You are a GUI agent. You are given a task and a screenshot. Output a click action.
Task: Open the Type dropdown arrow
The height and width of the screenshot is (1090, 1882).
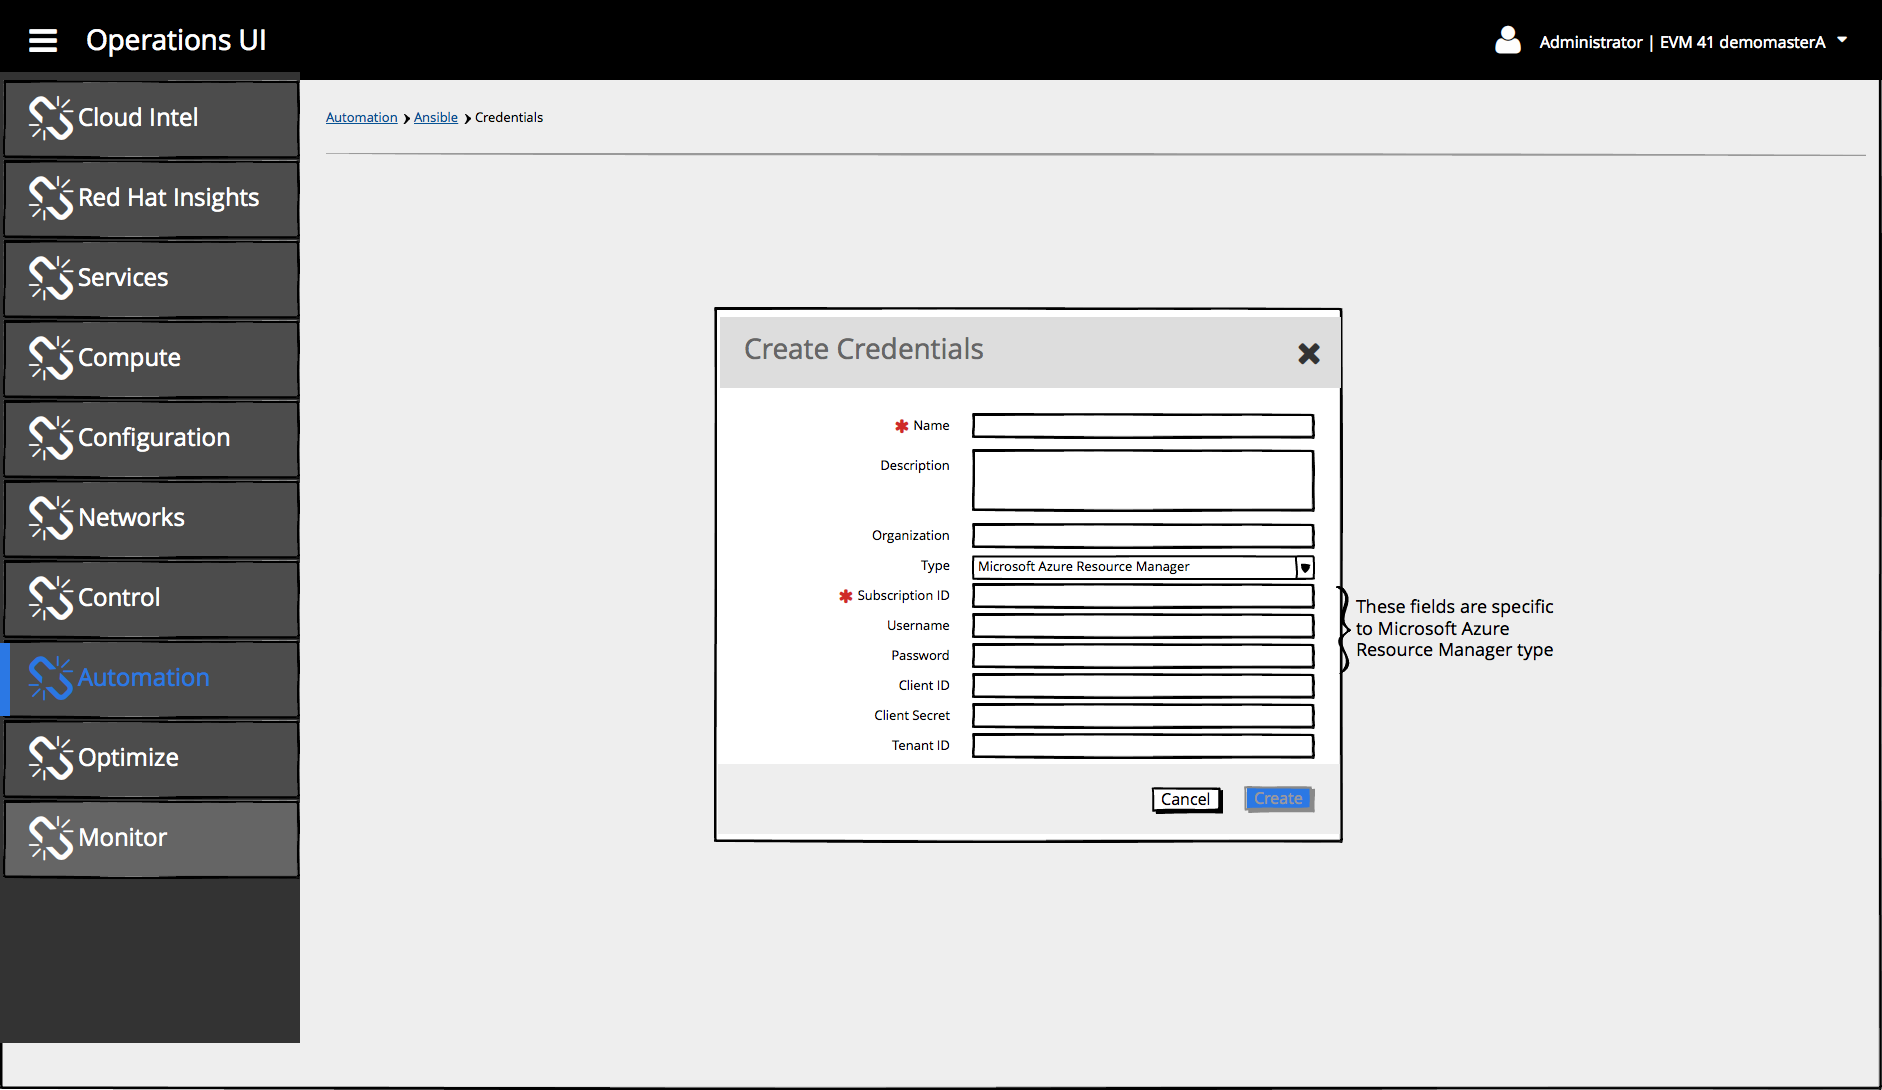pos(1305,567)
